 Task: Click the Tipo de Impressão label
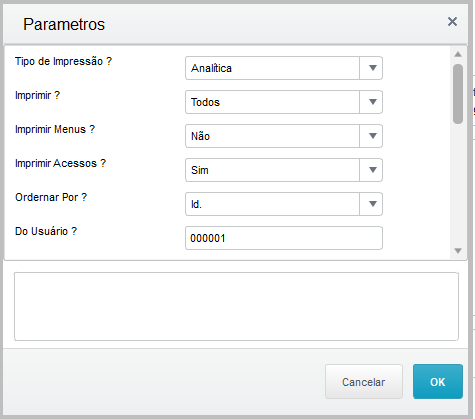pos(63,61)
